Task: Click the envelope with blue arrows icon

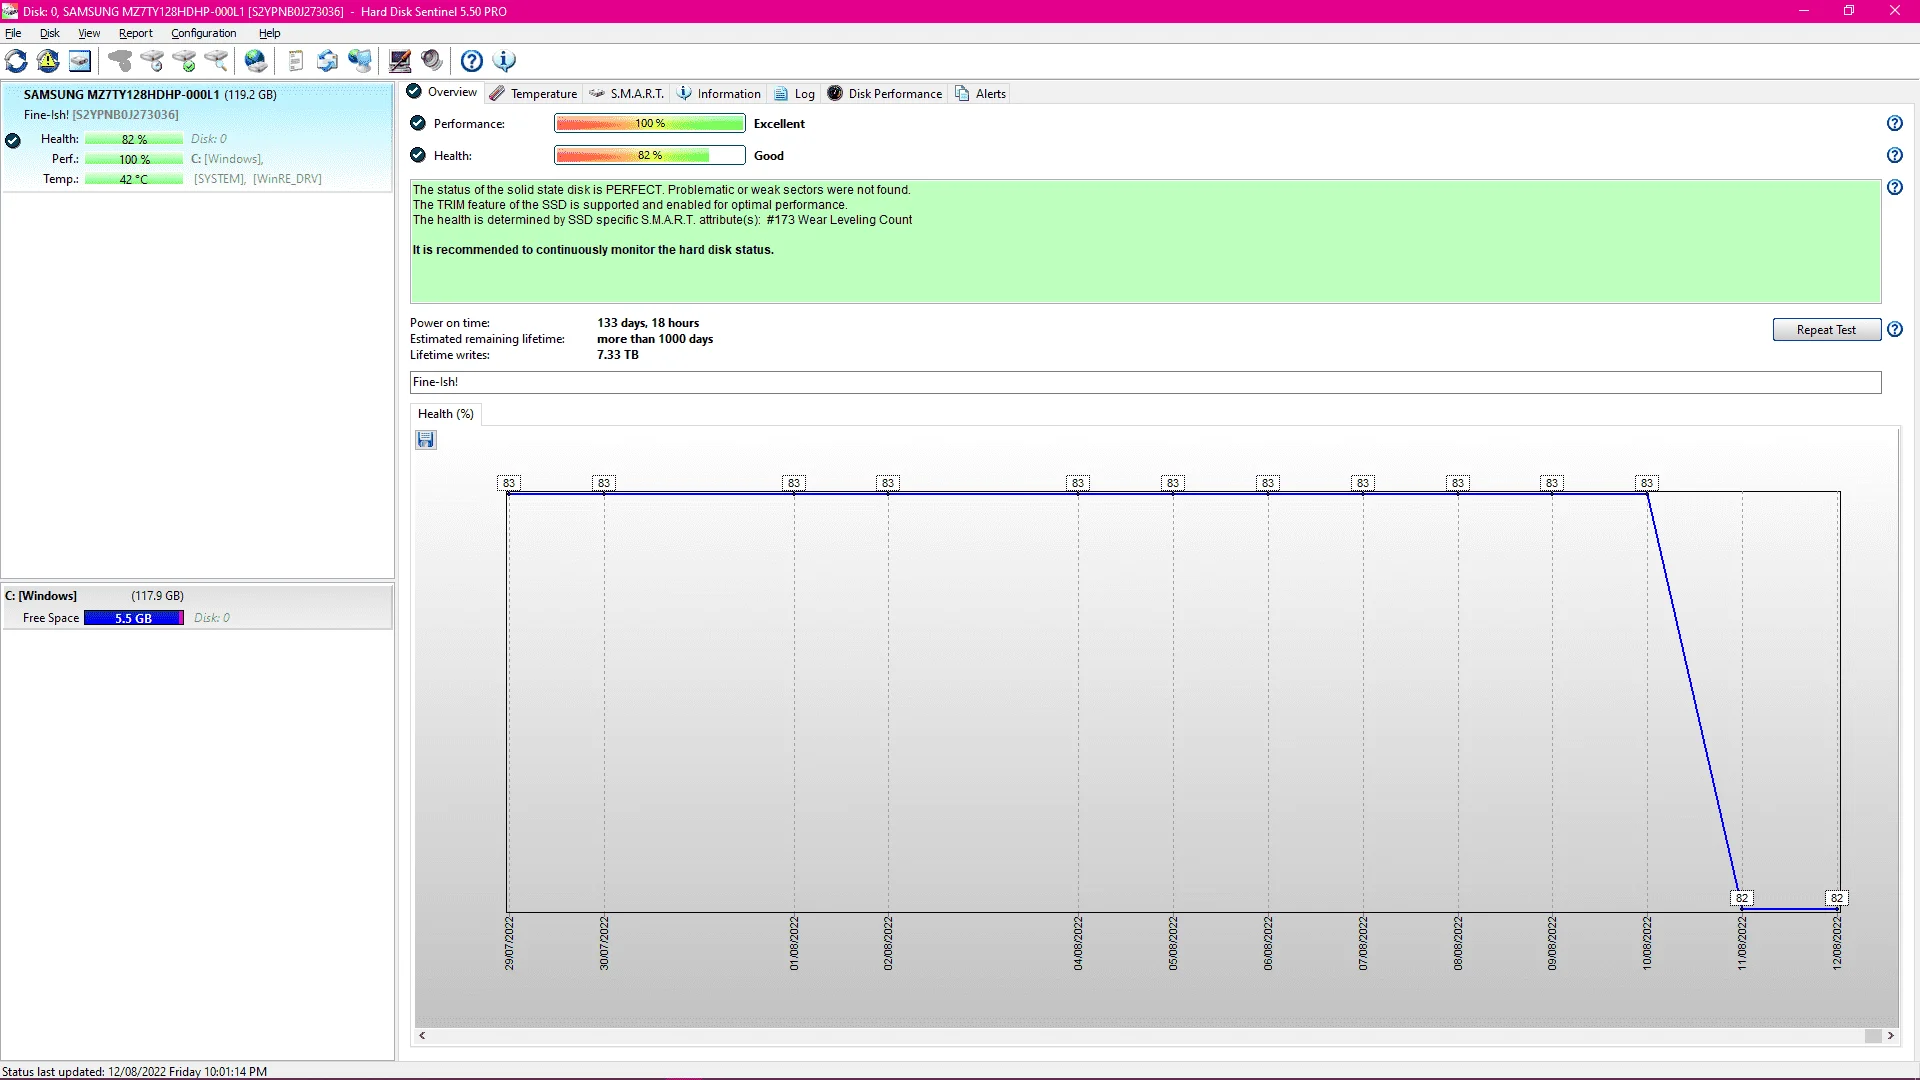Action: 328,61
